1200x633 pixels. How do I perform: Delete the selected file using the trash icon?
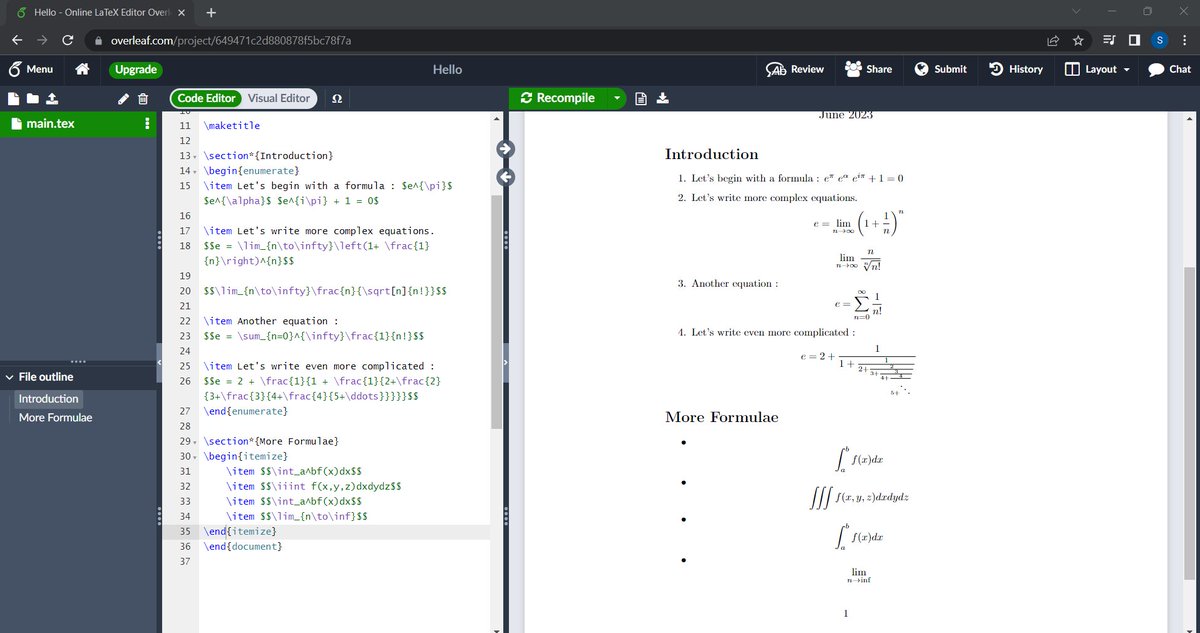pos(143,98)
